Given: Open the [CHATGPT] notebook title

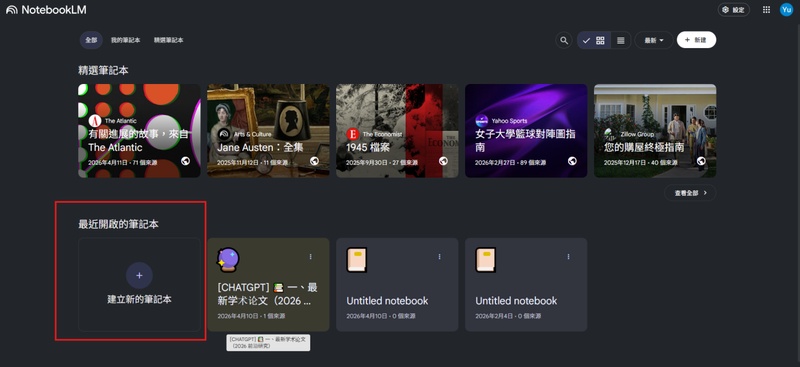Looking at the screenshot, I should (x=267, y=294).
